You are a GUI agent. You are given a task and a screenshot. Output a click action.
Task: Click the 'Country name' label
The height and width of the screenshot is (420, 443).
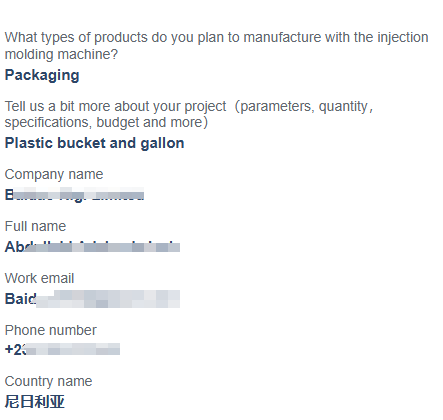click(48, 381)
